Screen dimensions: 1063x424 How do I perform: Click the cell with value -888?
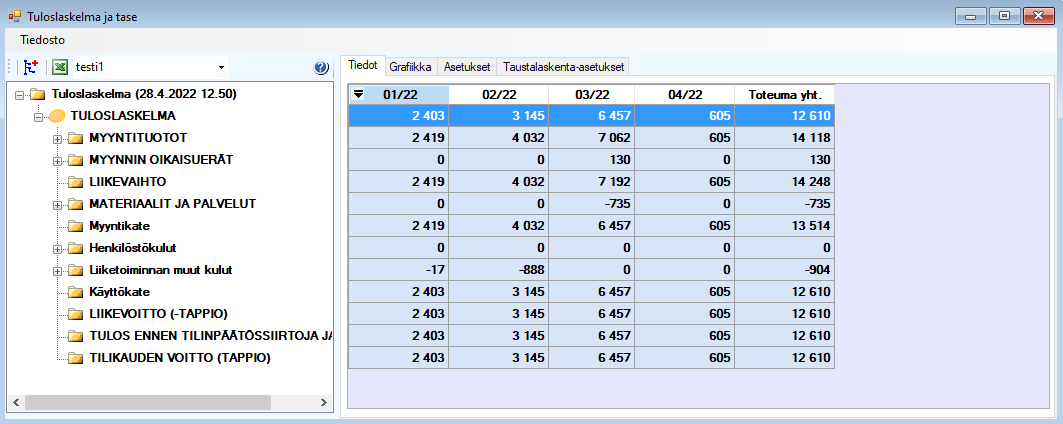pos(499,270)
